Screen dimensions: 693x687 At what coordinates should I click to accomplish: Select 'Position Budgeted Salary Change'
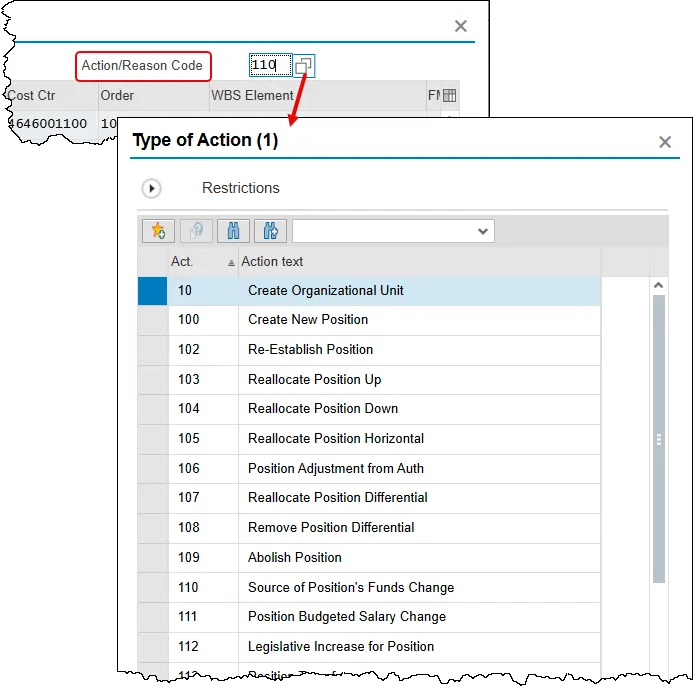tap(347, 617)
